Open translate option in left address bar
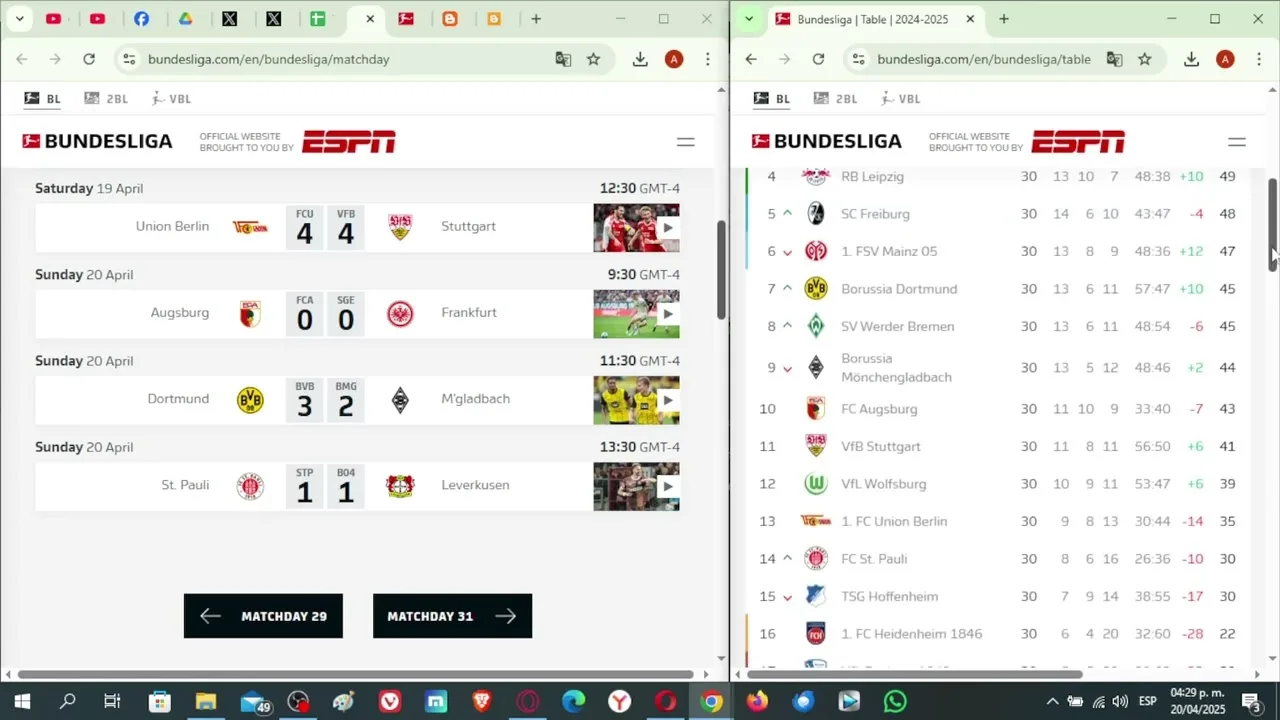The image size is (1280, 720). (x=563, y=59)
